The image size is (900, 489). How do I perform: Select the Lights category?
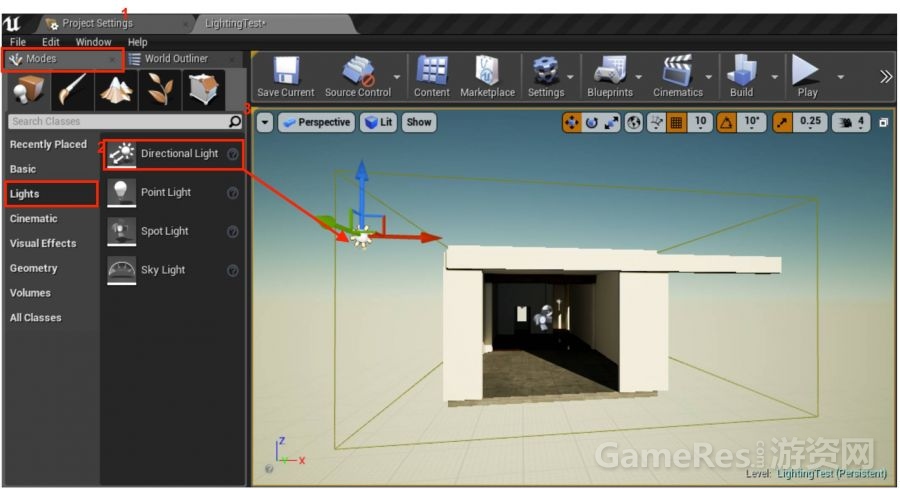(x=51, y=194)
